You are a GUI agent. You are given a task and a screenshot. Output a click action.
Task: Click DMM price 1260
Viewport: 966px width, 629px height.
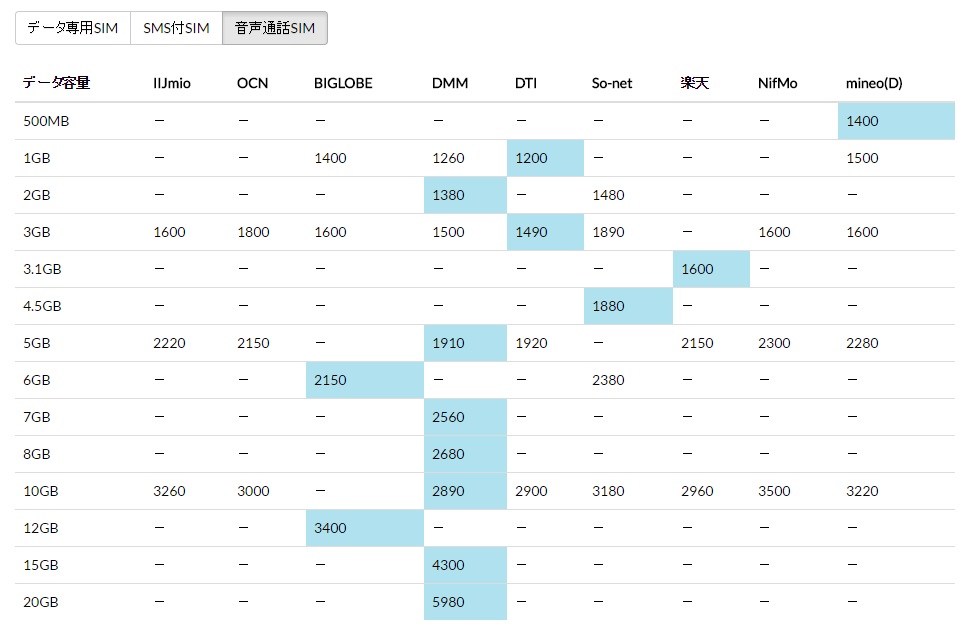[x=448, y=158]
